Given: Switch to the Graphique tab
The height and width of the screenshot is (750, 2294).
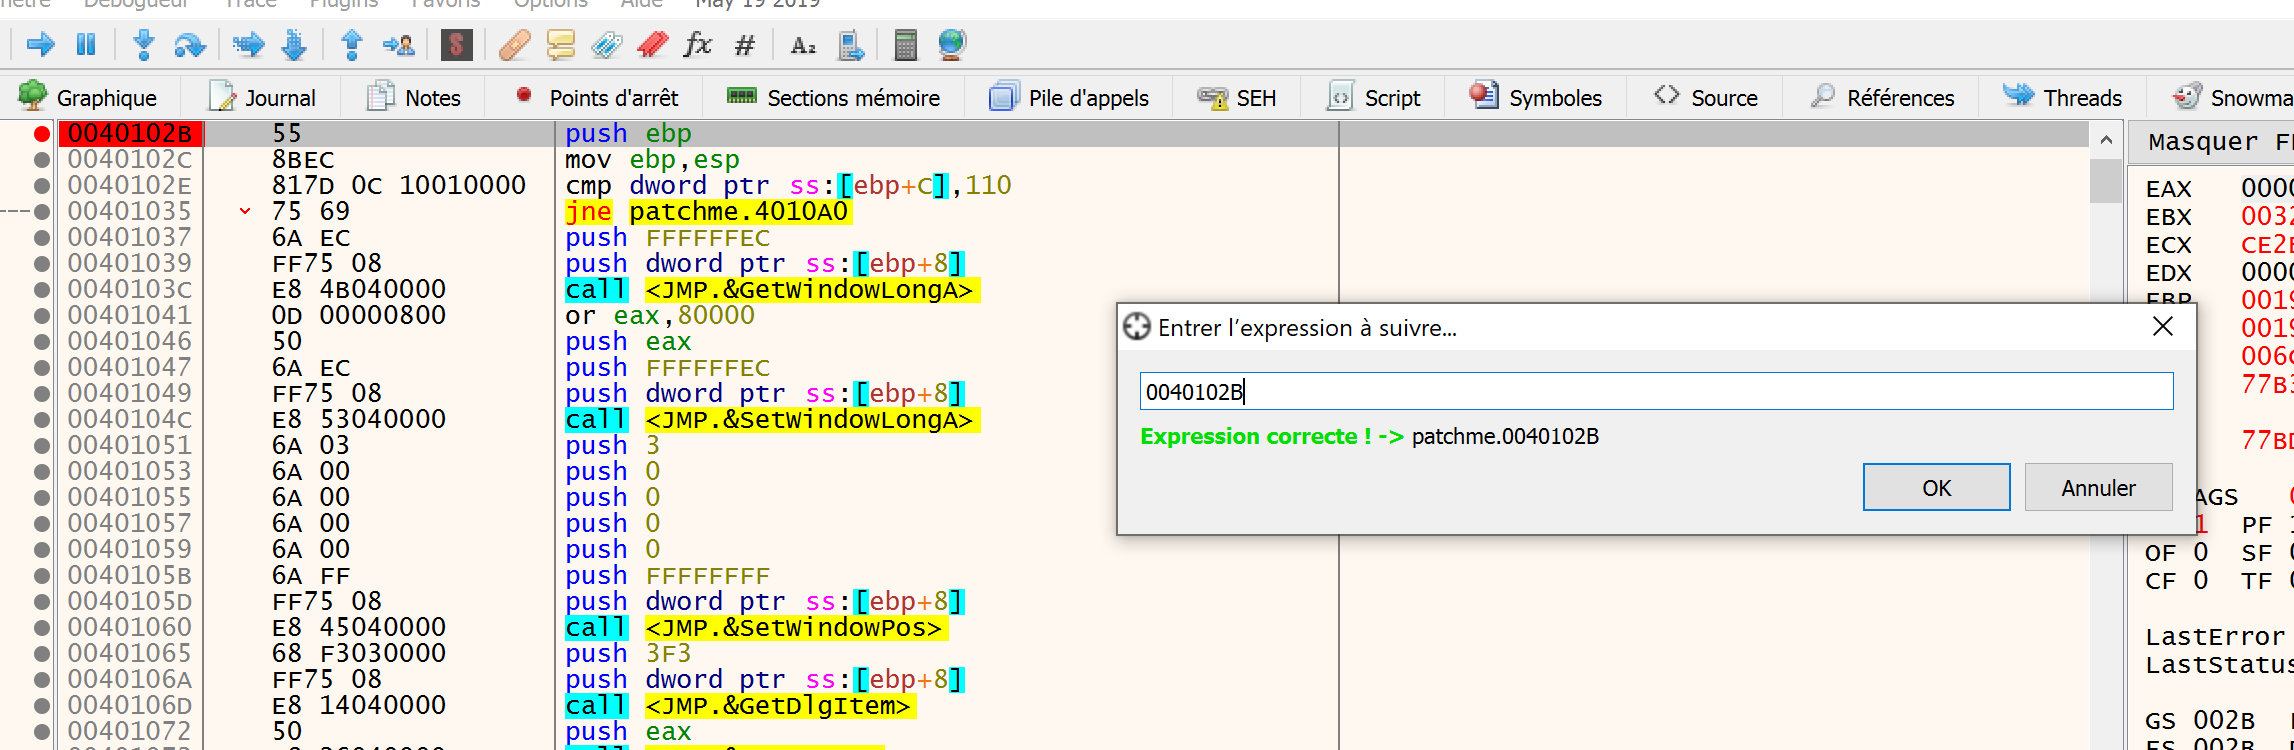Looking at the screenshot, I should 88,97.
